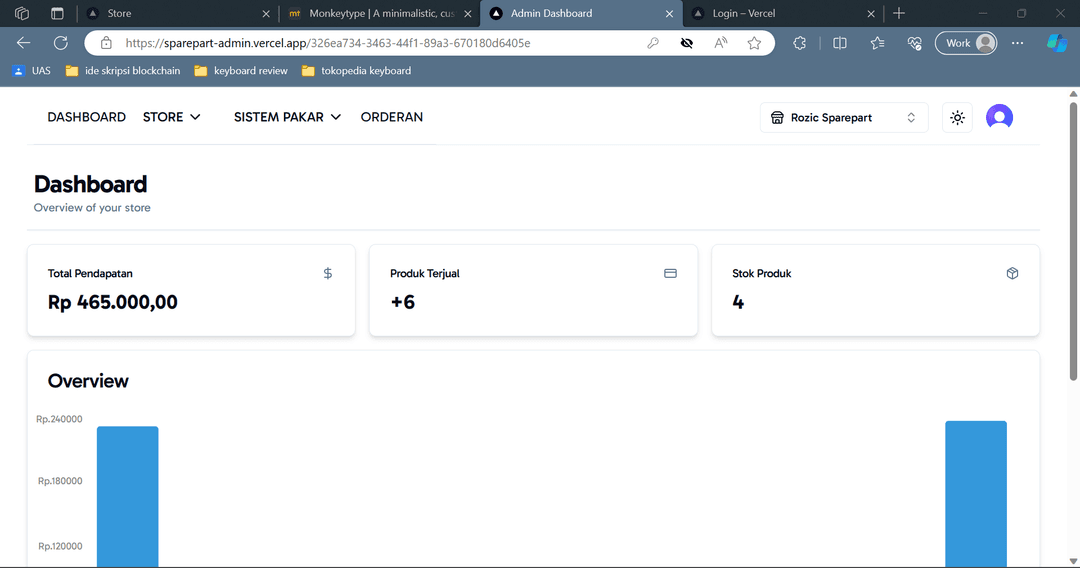
Task: Open the Work profile button
Action: [x=966, y=43]
